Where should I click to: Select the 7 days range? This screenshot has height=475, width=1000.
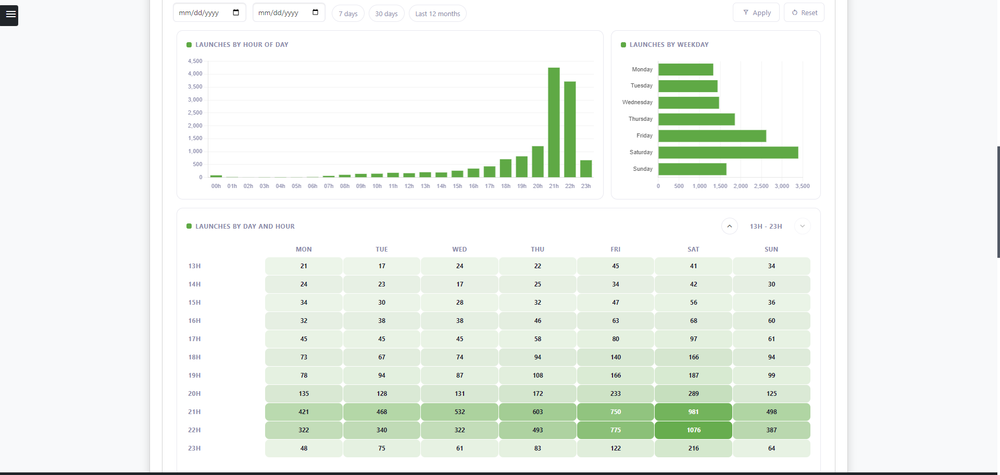click(348, 13)
